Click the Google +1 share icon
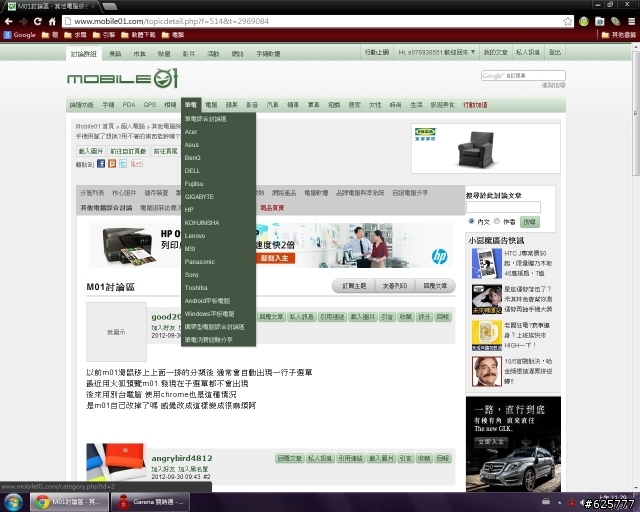The height and width of the screenshot is (512, 640). pos(136,164)
